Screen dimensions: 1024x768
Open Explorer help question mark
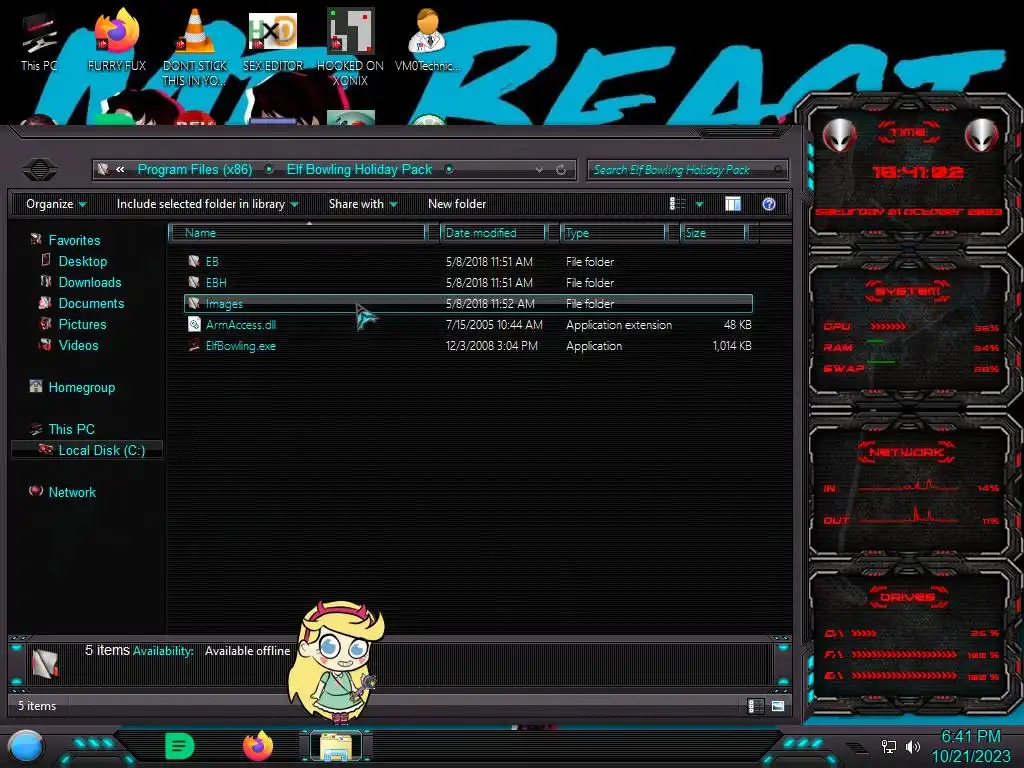click(x=769, y=204)
